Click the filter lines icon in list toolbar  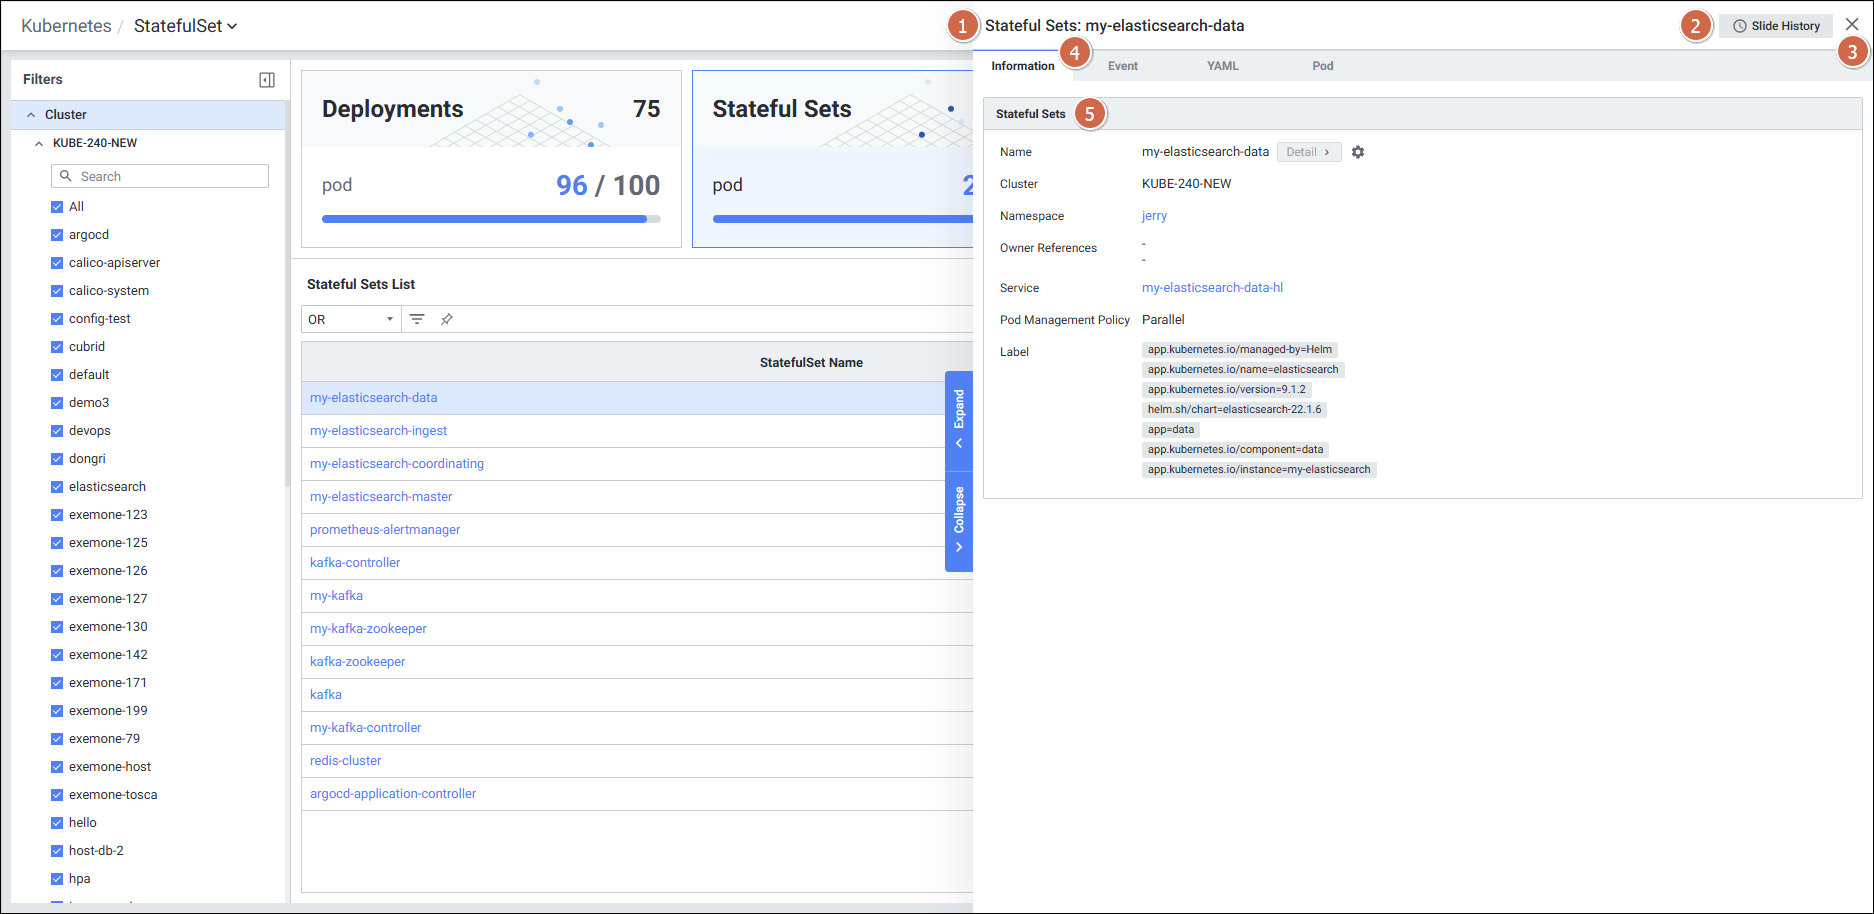pyautogui.click(x=417, y=319)
